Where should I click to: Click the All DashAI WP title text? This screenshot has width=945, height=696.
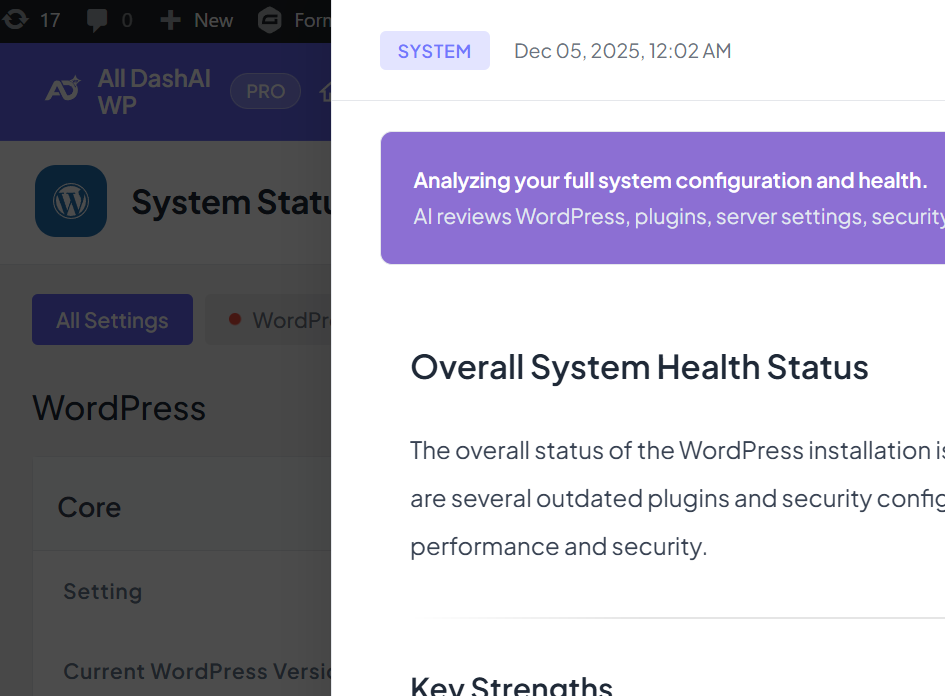(154, 91)
